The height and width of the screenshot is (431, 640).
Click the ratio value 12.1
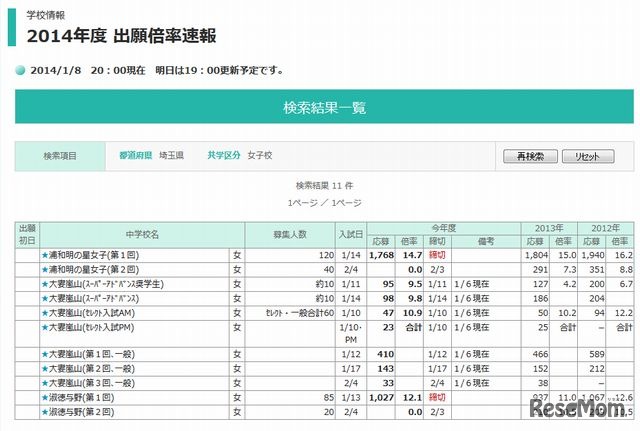pos(412,398)
